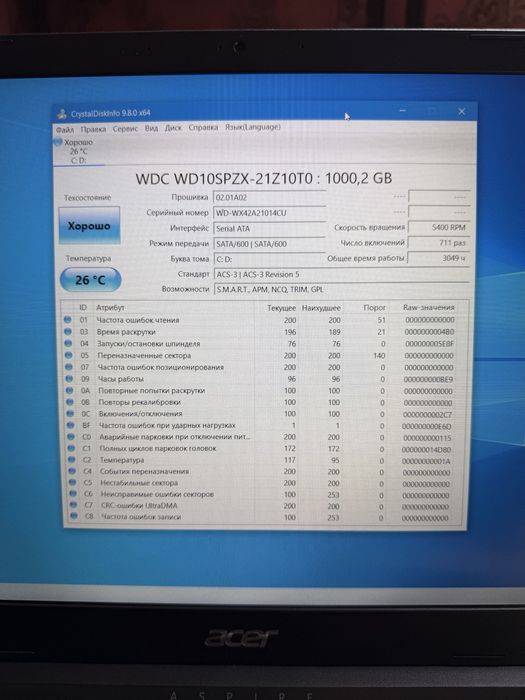Click the disk title WDC WD10SPZX-21Z10T0
The width and height of the screenshot is (525, 700).
click(x=225, y=179)
